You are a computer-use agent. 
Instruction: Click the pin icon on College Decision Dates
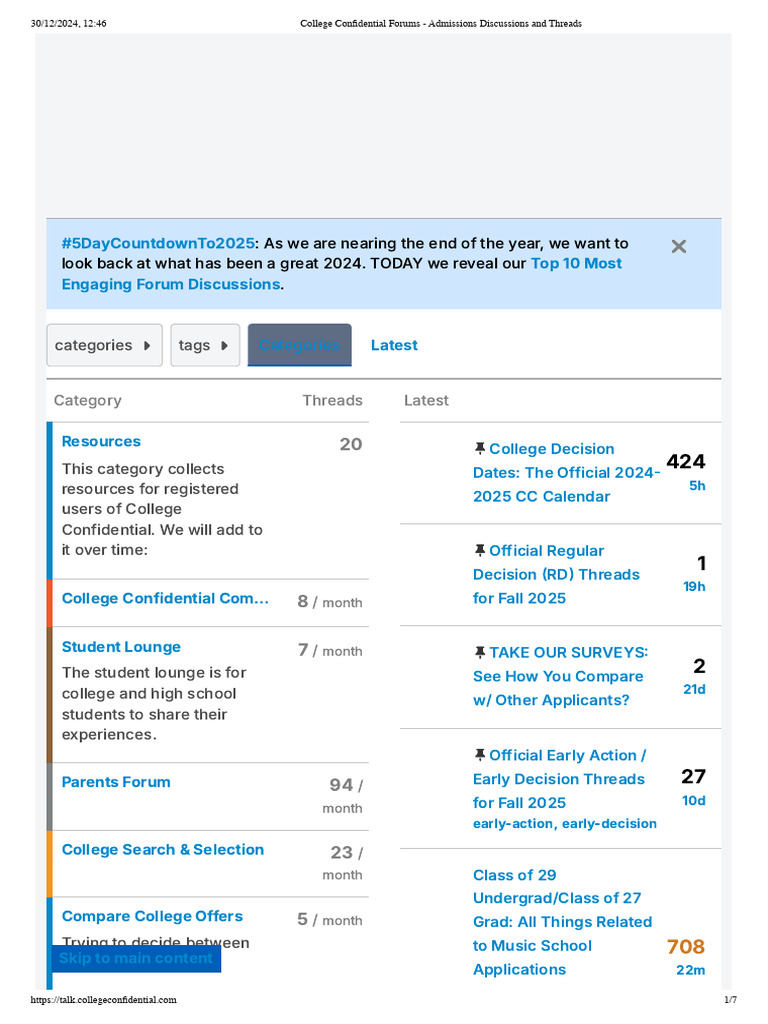coord(479,448)
